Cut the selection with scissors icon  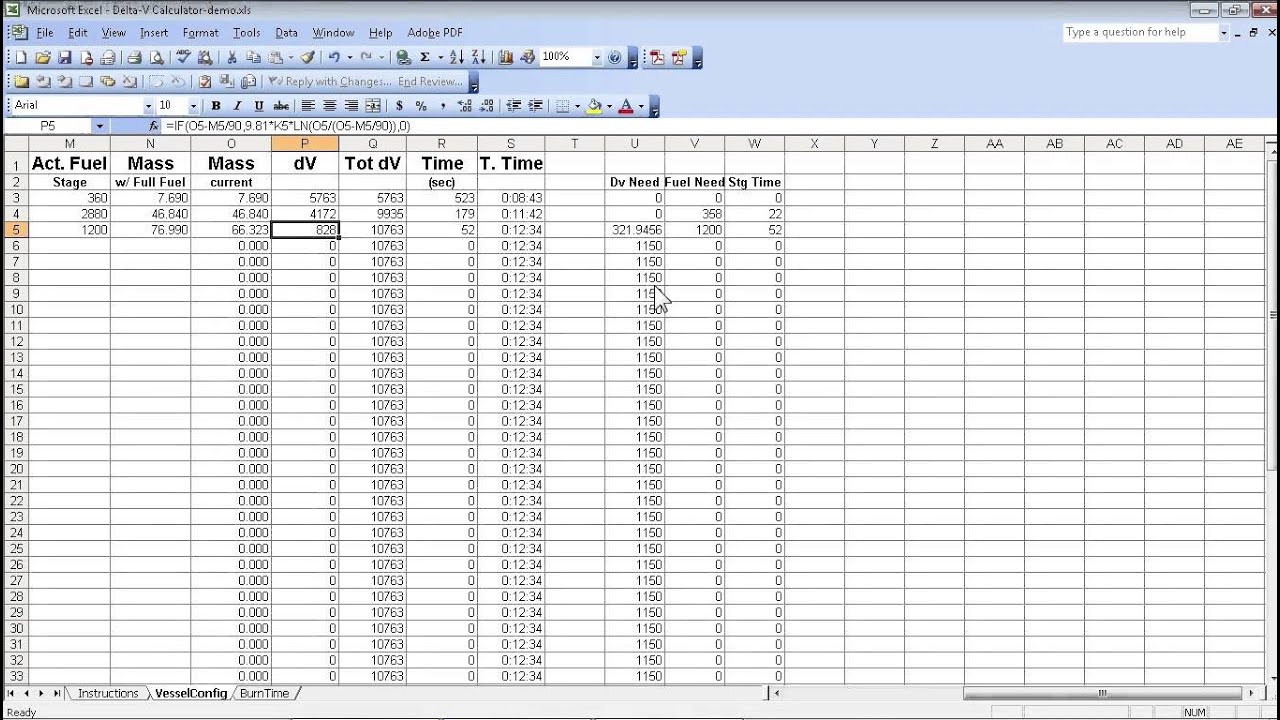pos(232,58)
